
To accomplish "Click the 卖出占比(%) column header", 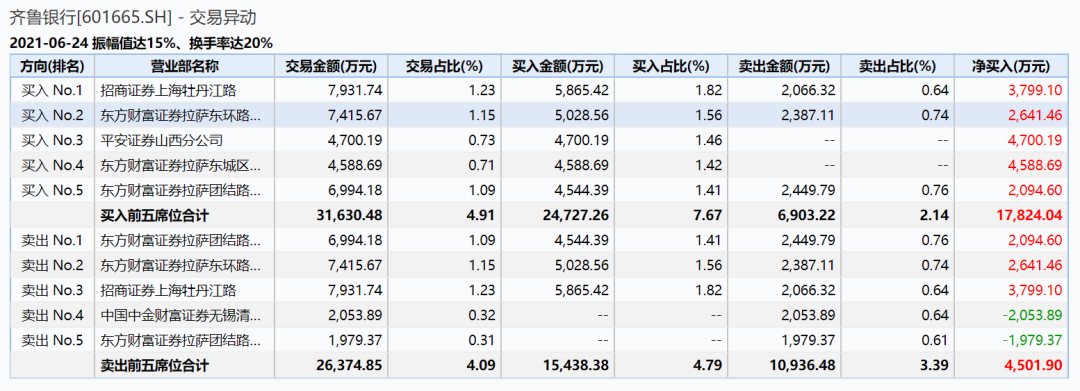I will coord(897,66).
